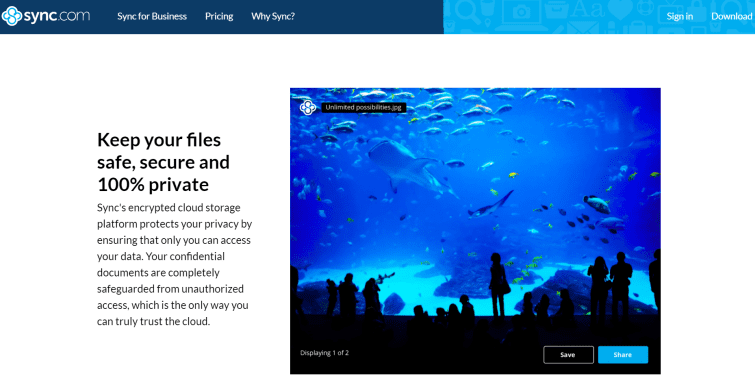The height and width of the screenshot is (391, 755).
Task: Click the Download link in the header
Action: [x=731, y=16]
